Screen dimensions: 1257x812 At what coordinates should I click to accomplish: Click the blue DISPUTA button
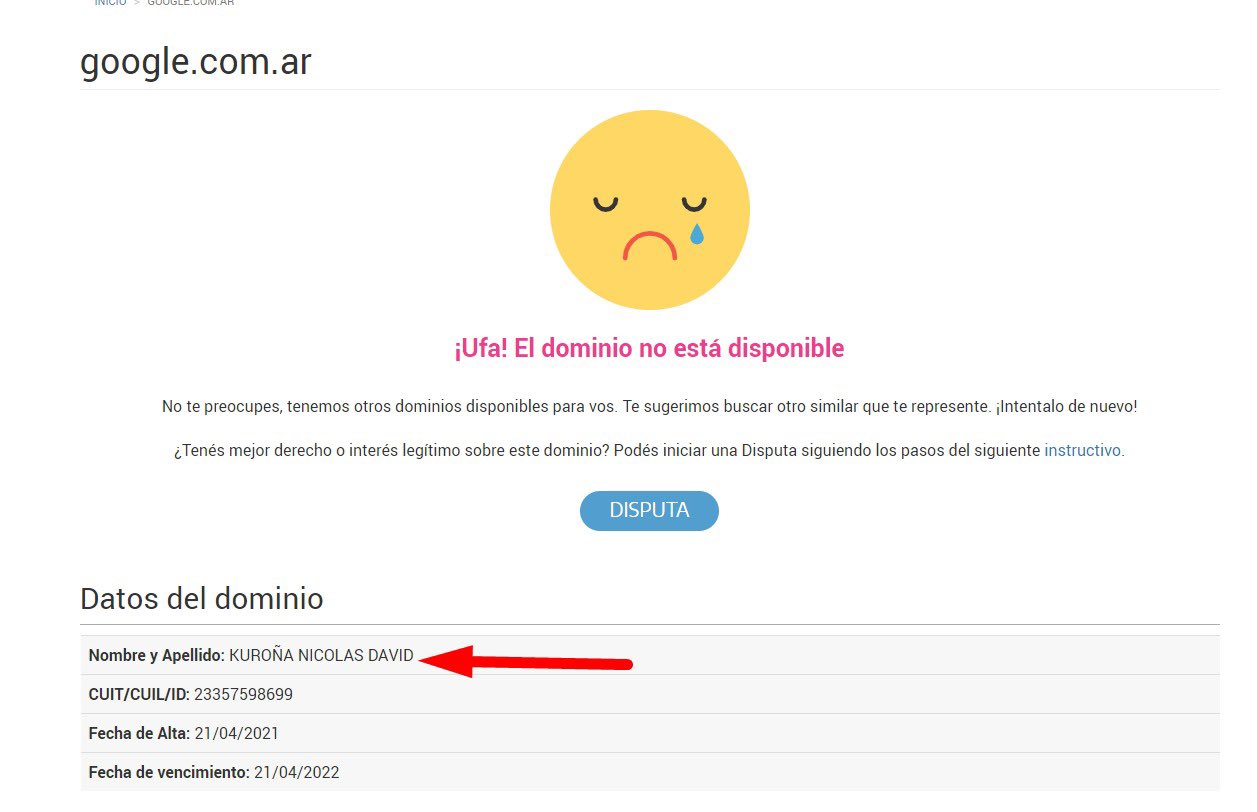(x=649, y=510)
